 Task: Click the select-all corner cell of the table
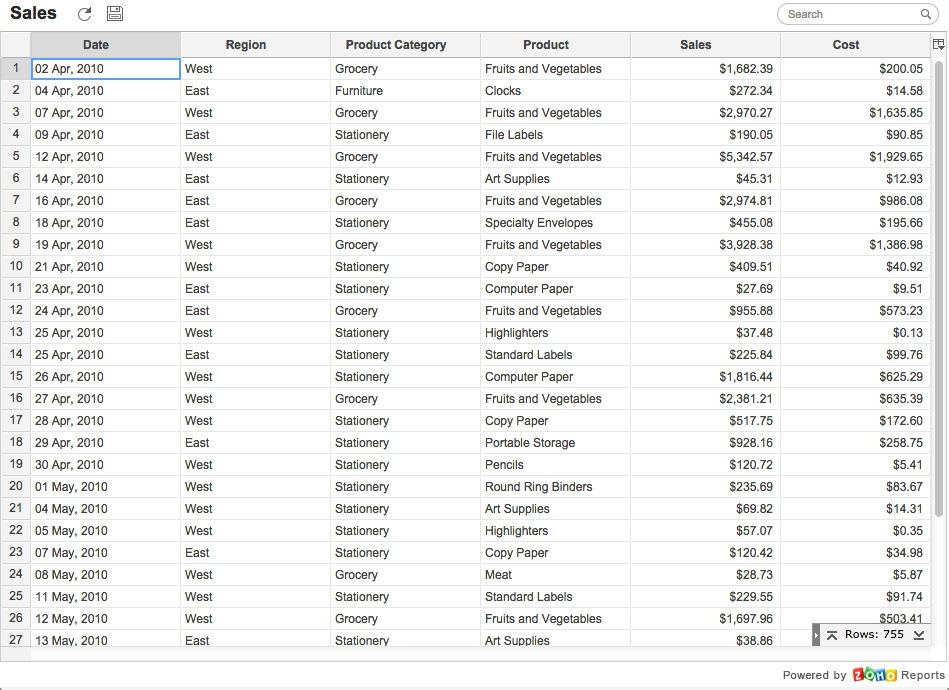pos(16,45)
